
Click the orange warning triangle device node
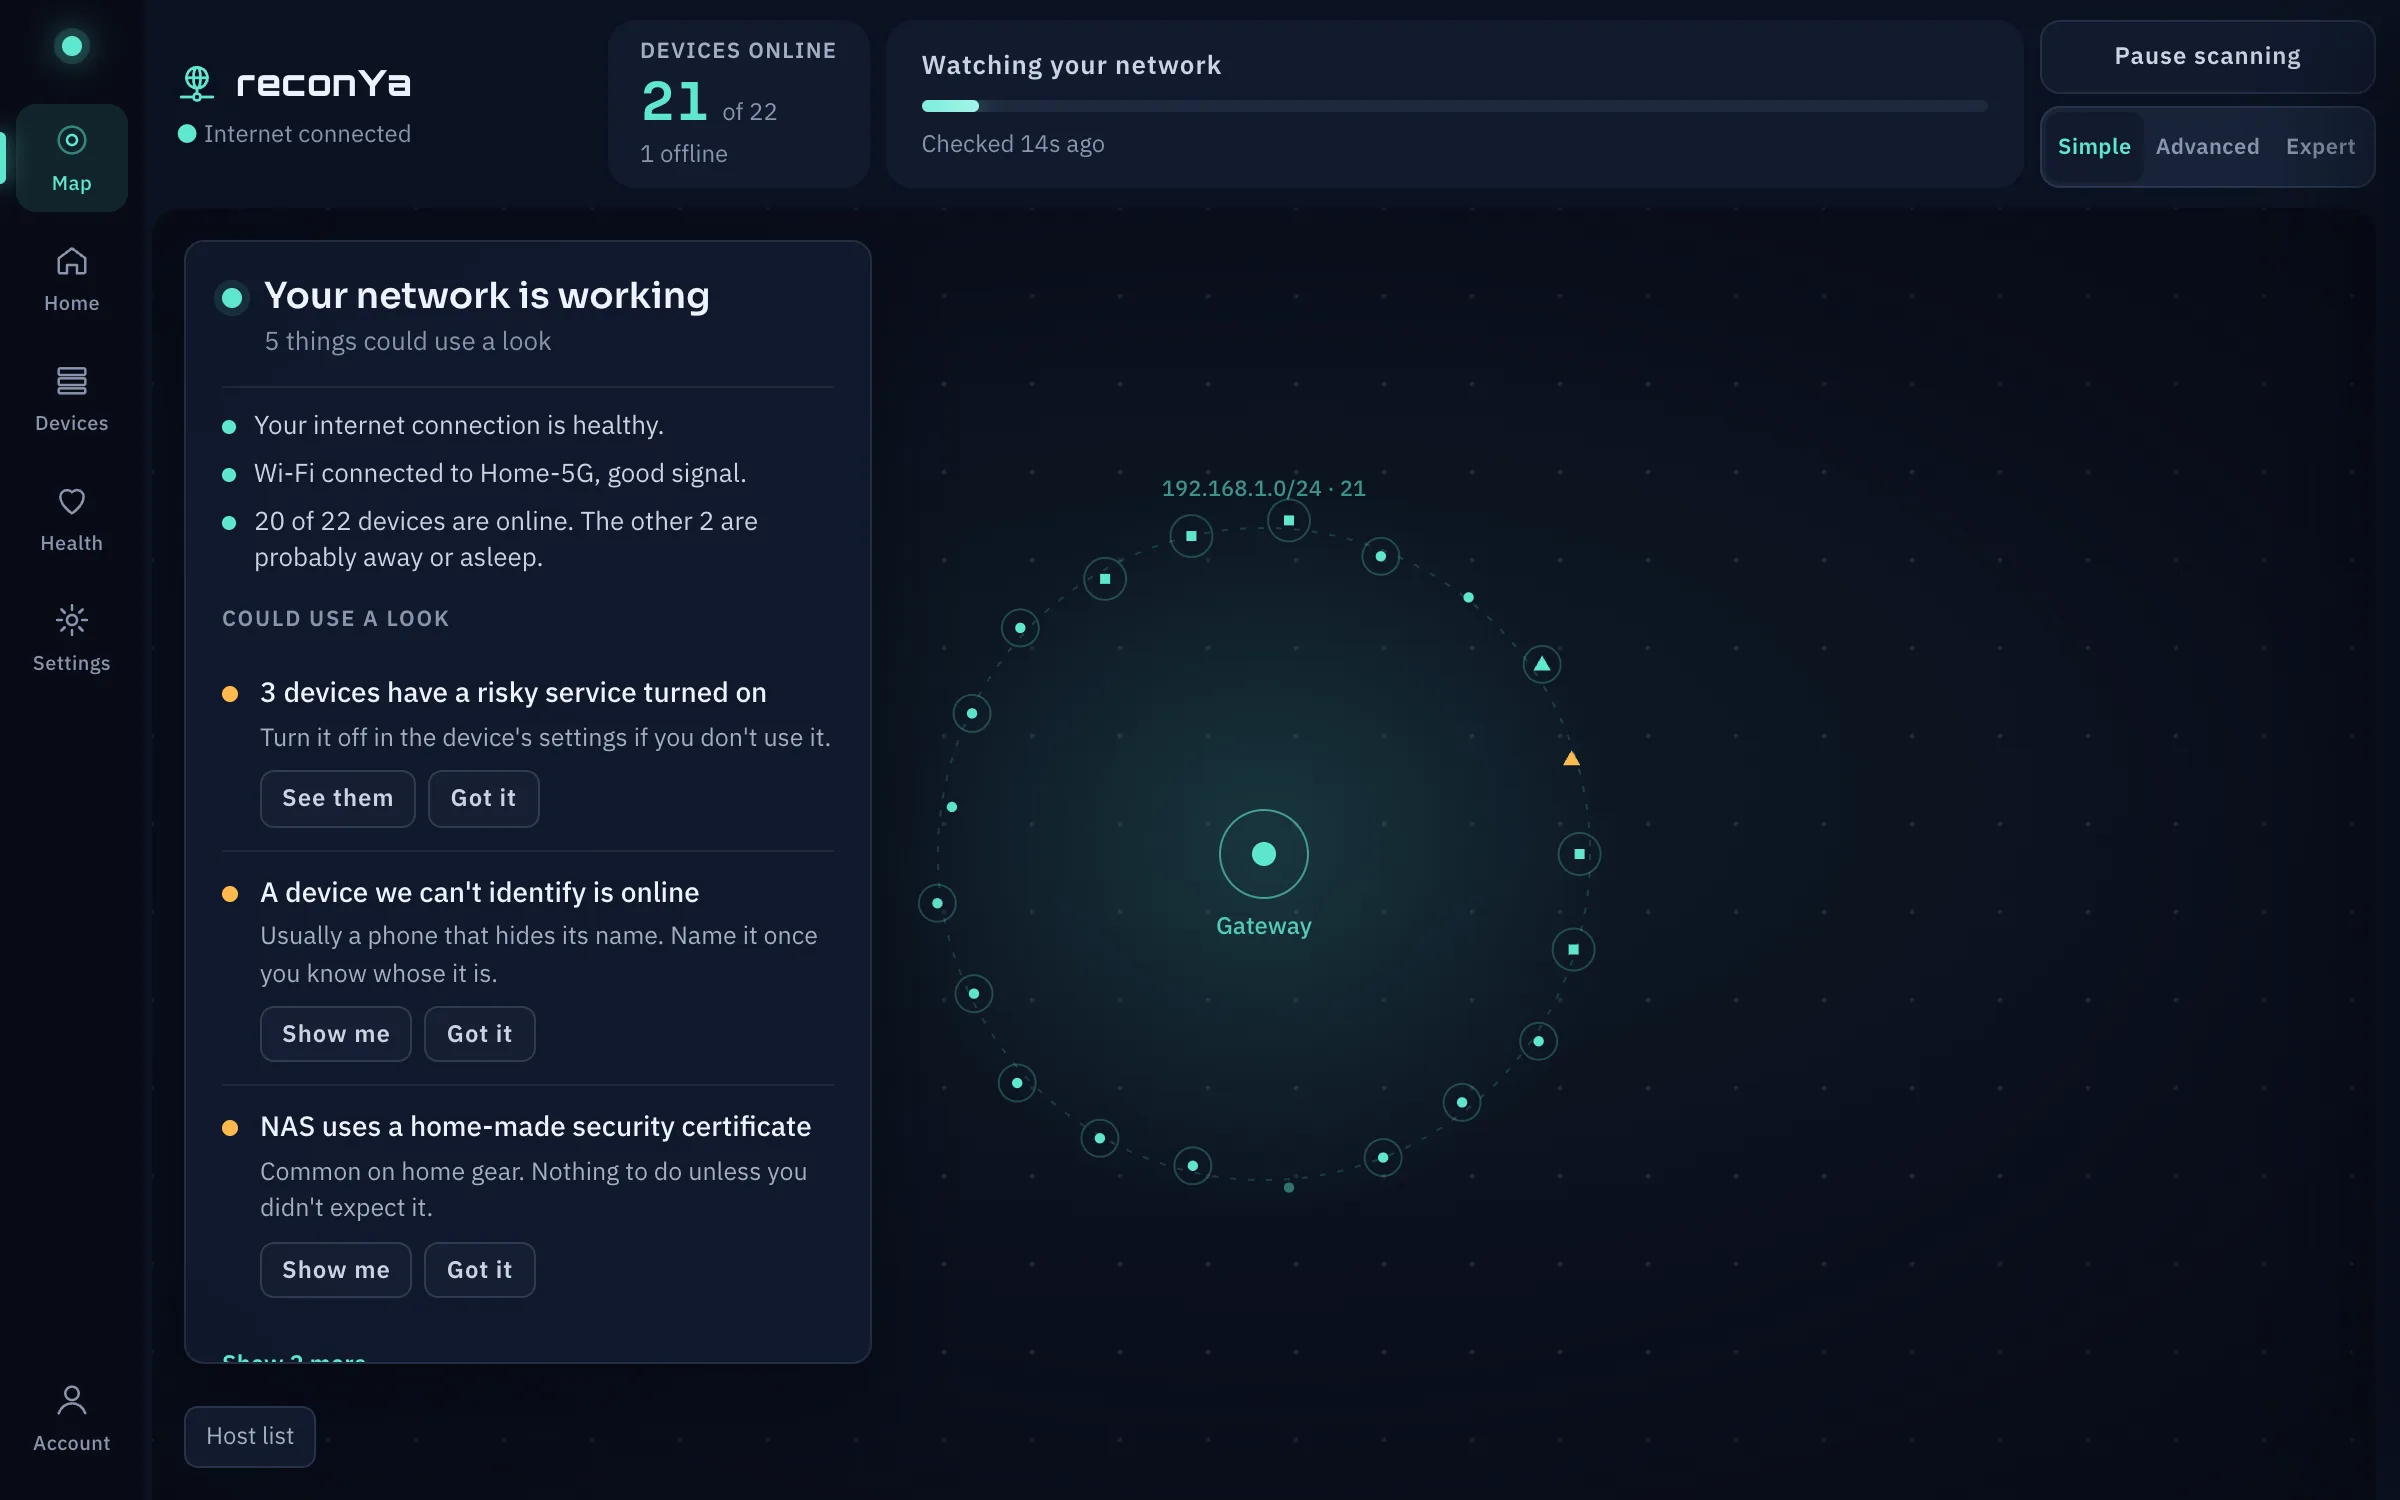pos(1571,759)
